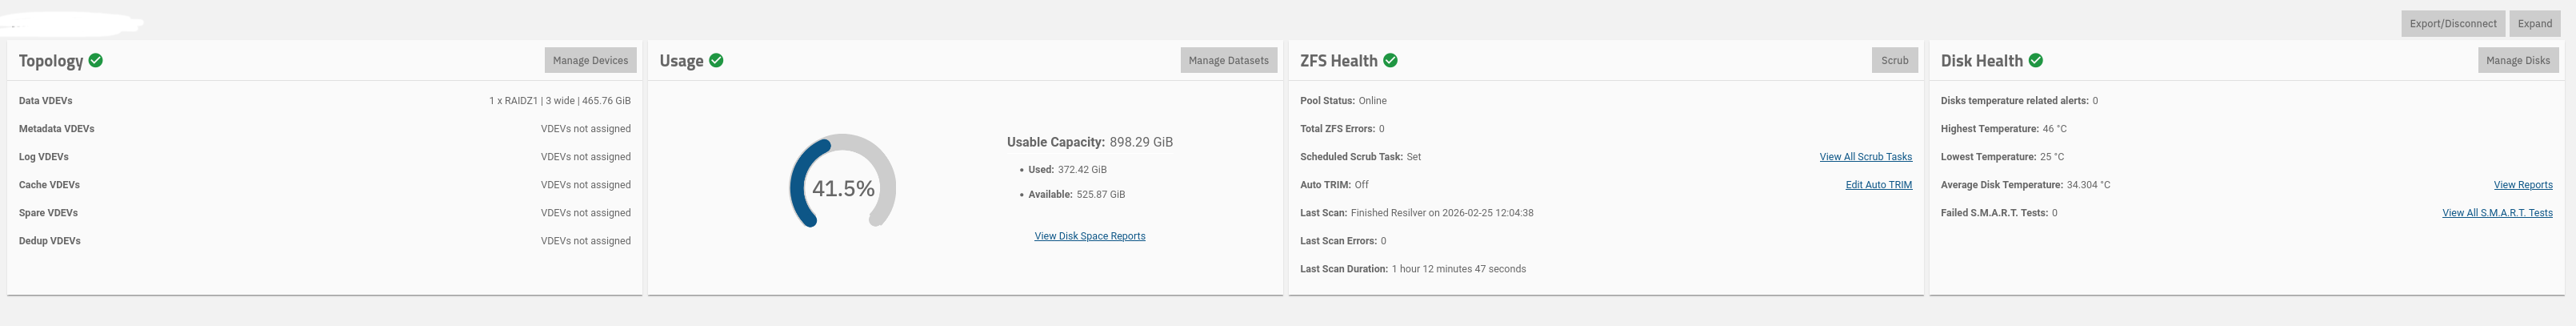
Task: Open Manage Devices for the pool
Action: [590, 60]
